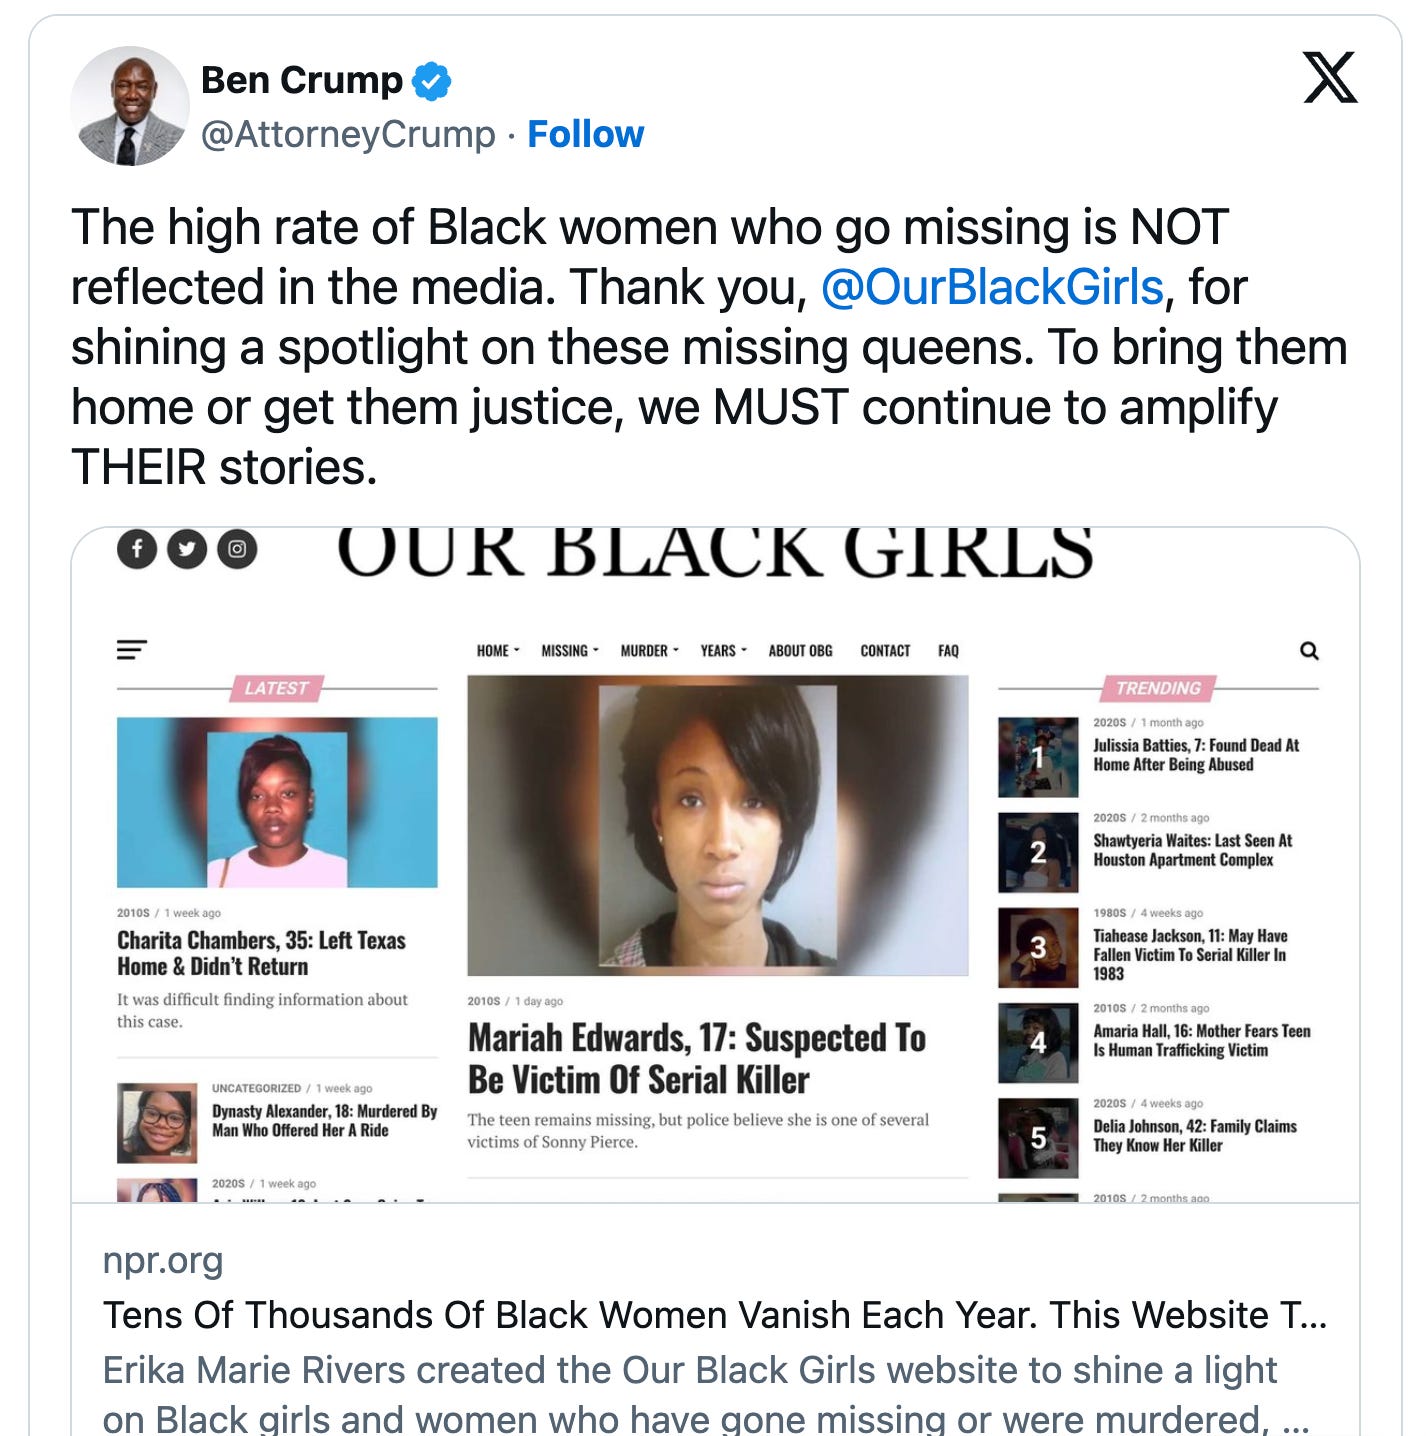Click Ben Crump's profile avatar

point(130,106)
